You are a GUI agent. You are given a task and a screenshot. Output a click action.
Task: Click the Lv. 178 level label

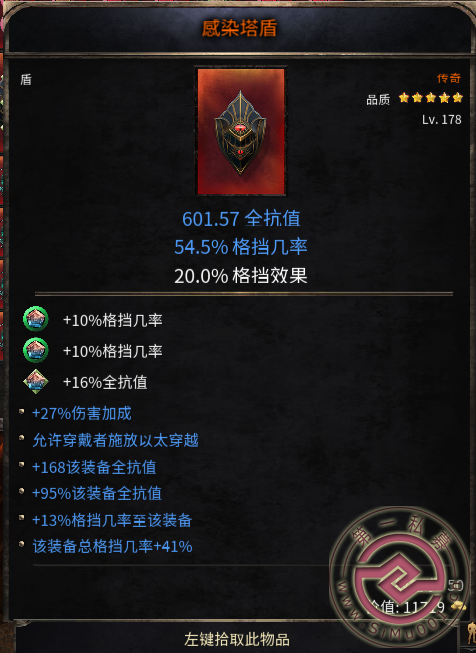pyautogui.click(x=441, y=120)
